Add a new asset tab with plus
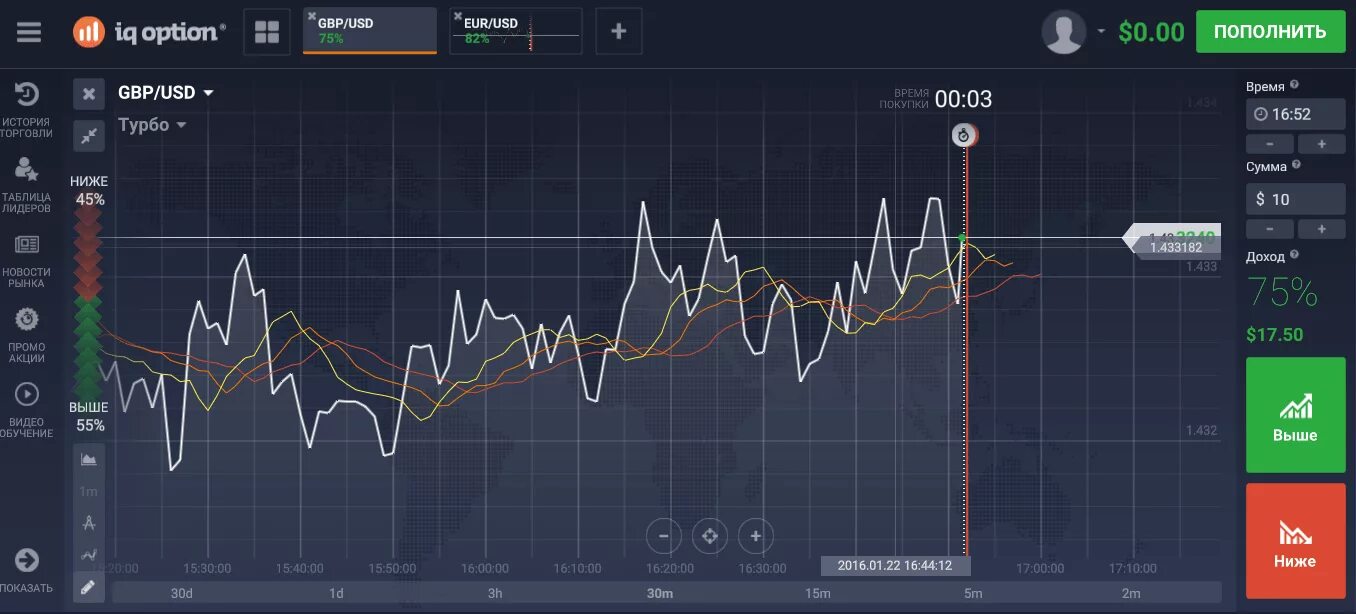Image resolution: width=1356 pixels, height=614 pixels. tap(619, 32)
